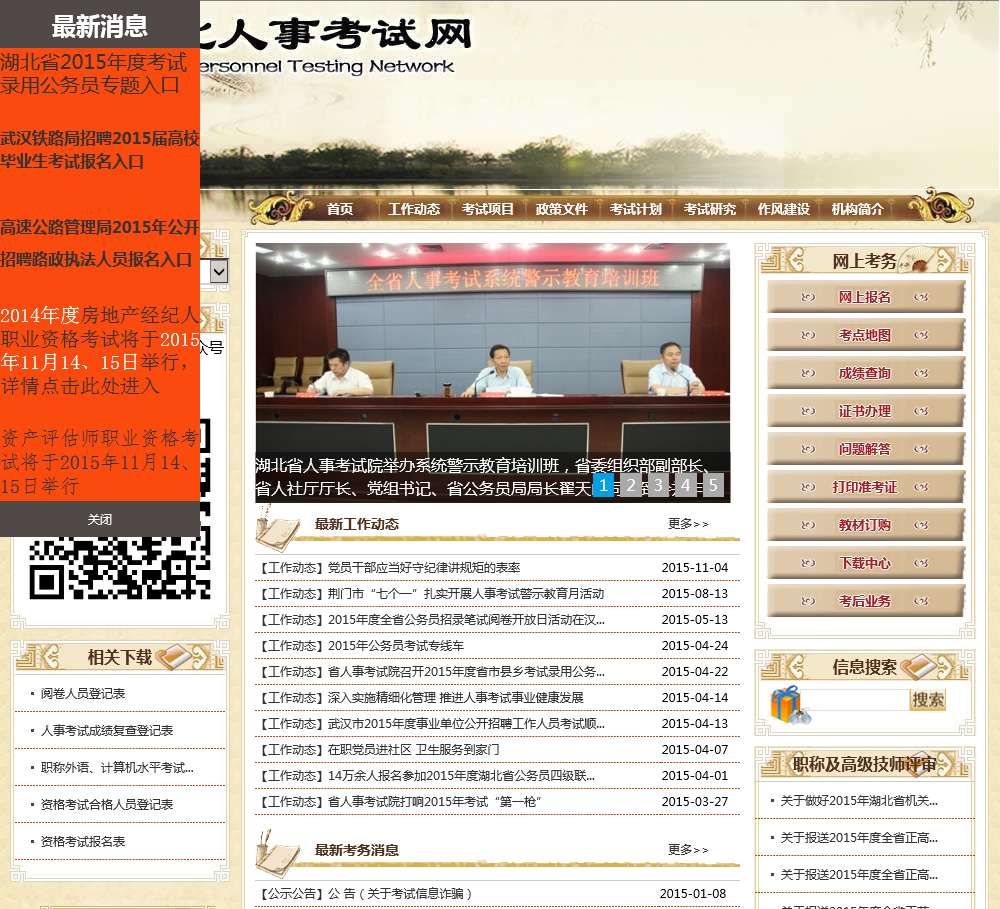
Task: Click the book icon beside 最新工作动态
Action: click(277, 529)
